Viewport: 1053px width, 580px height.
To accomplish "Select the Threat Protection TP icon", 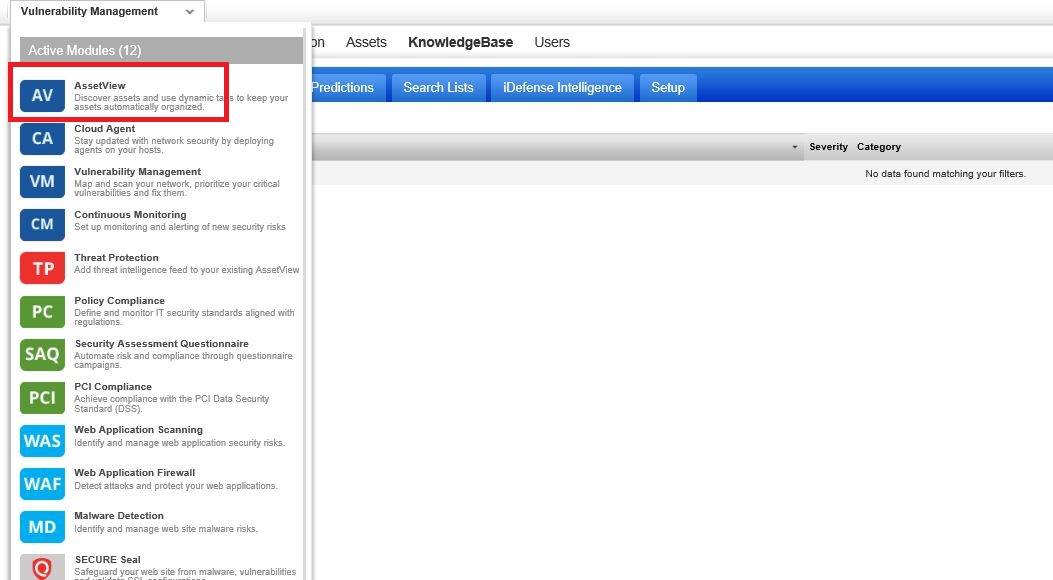I will pos(41,267).
